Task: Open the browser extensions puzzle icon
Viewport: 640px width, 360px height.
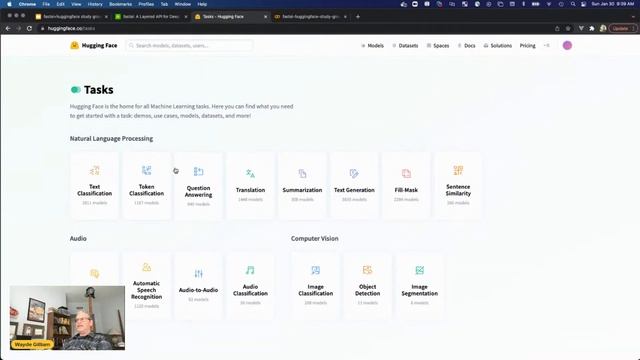Action: (x=592, y=28)
